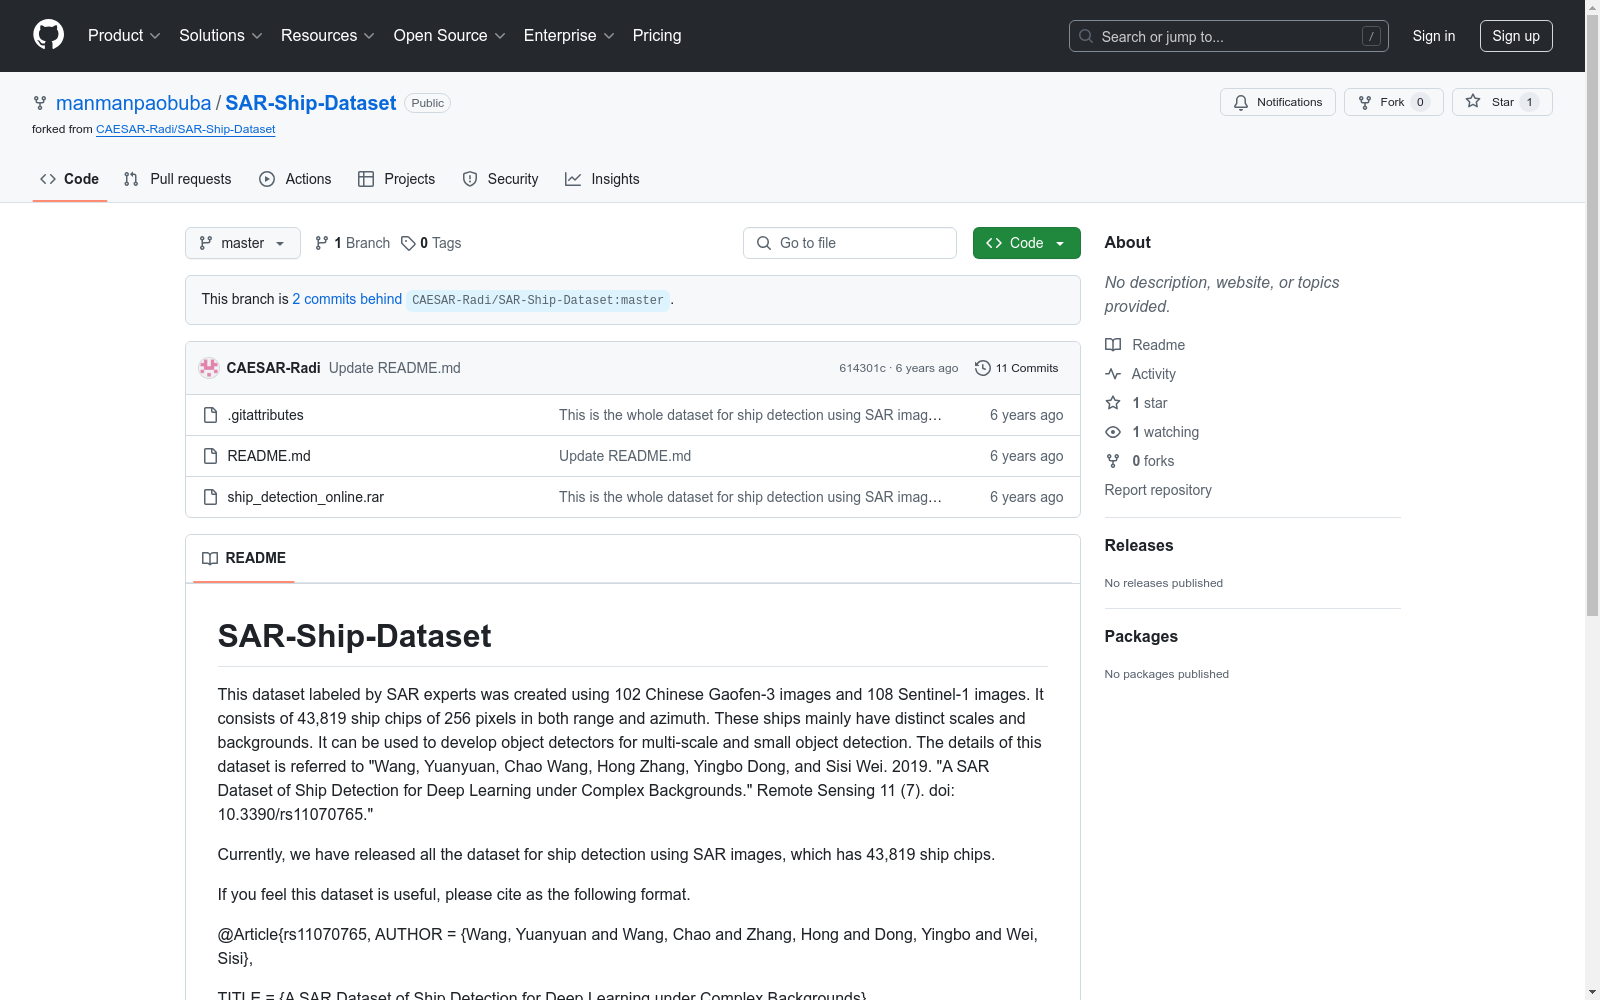Open manmanpaobuba user profile link
Viewport: 1600px width, 1000px height.
tap(134, 103)
